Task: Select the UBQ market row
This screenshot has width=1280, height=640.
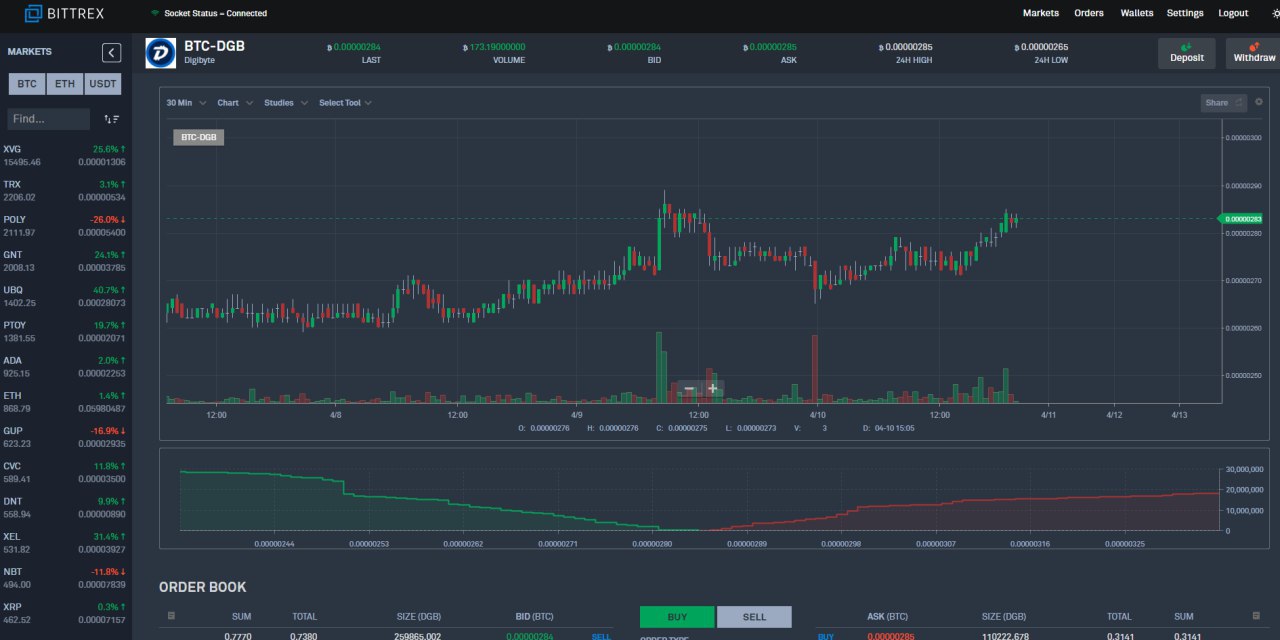Action: click(x=65, y=296)
